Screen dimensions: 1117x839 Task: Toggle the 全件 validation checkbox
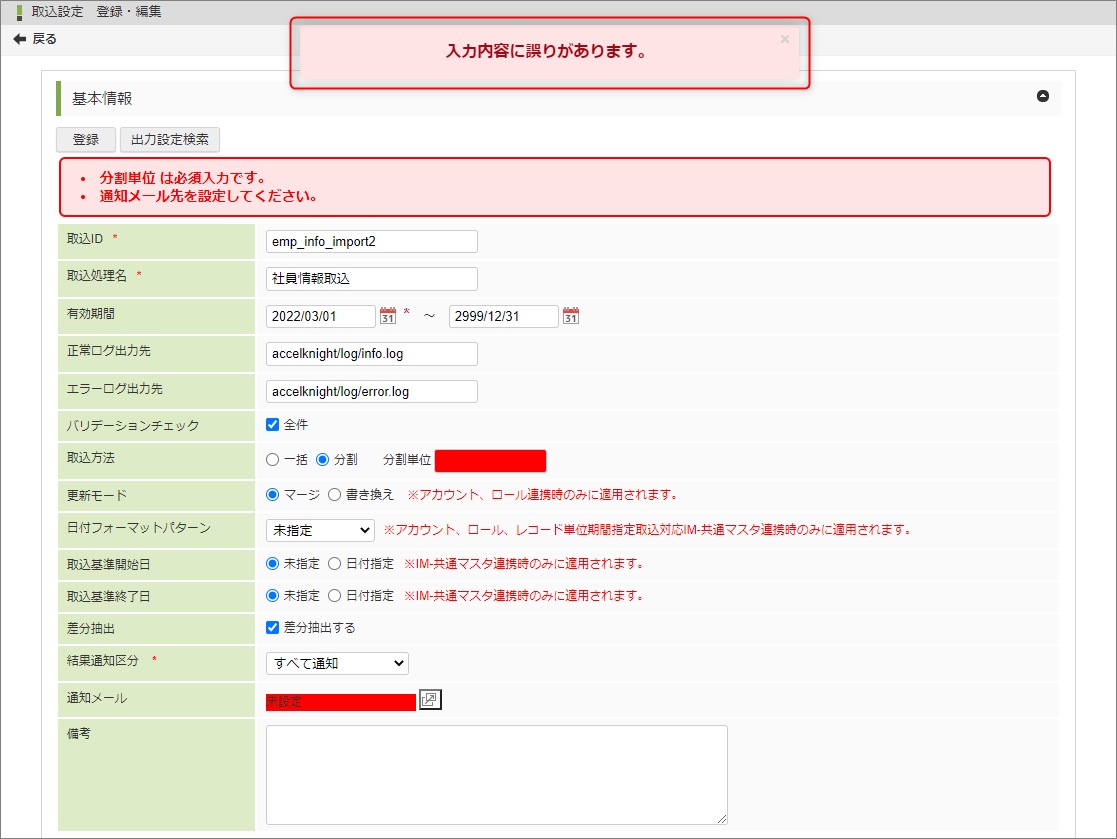coord(272,424)
